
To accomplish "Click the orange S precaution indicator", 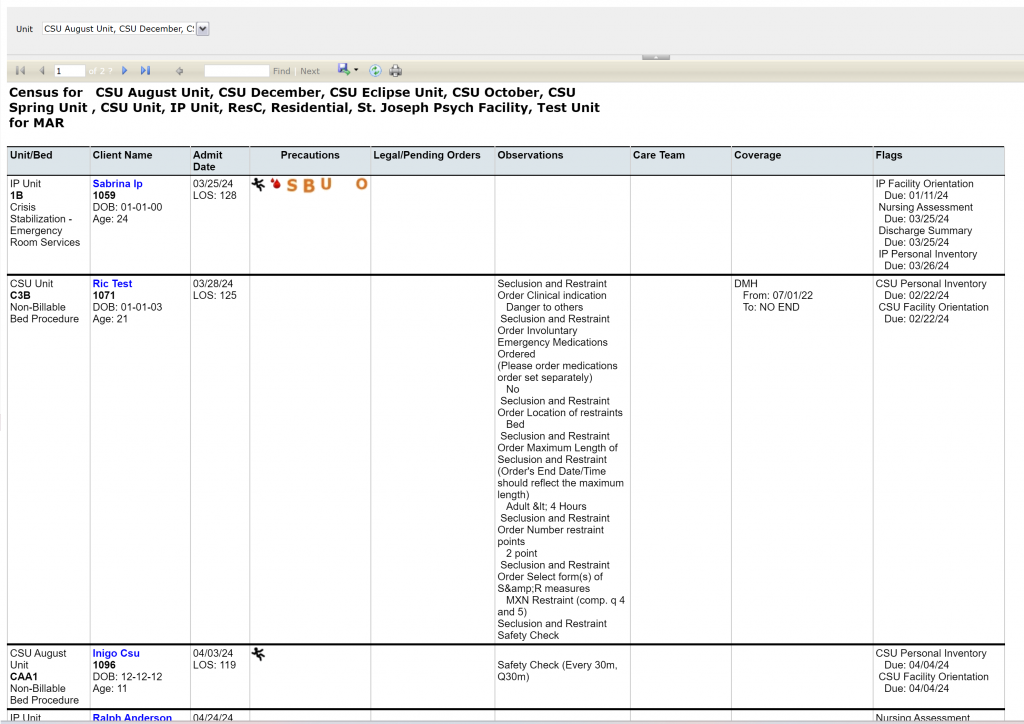I will (291, 185).
